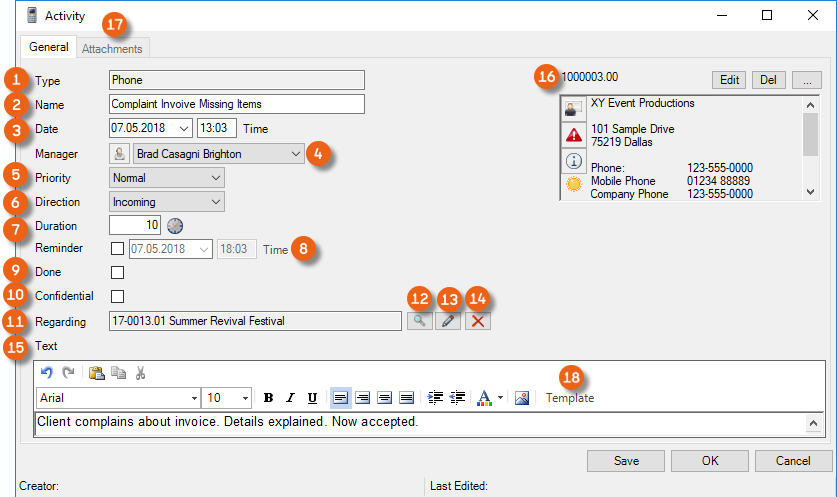Click the info circle icon in contact panel
Image resolution: width=837 pixels, height=497 pixels.
574,160
